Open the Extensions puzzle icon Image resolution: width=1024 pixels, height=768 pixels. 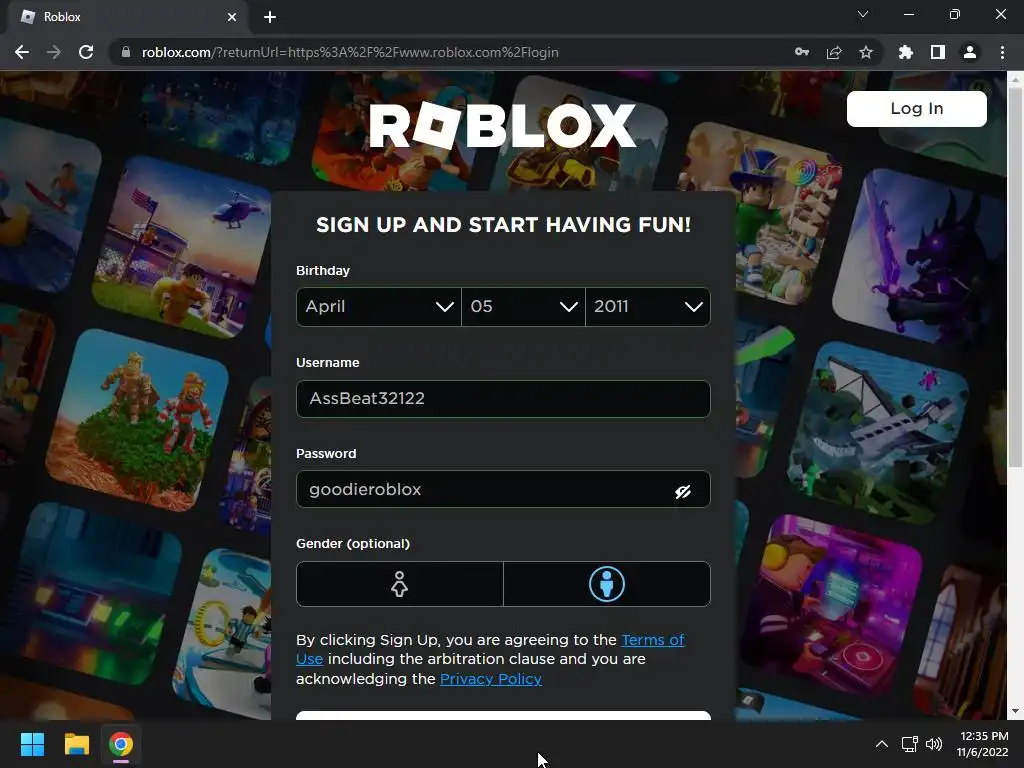tap(906, 52)
